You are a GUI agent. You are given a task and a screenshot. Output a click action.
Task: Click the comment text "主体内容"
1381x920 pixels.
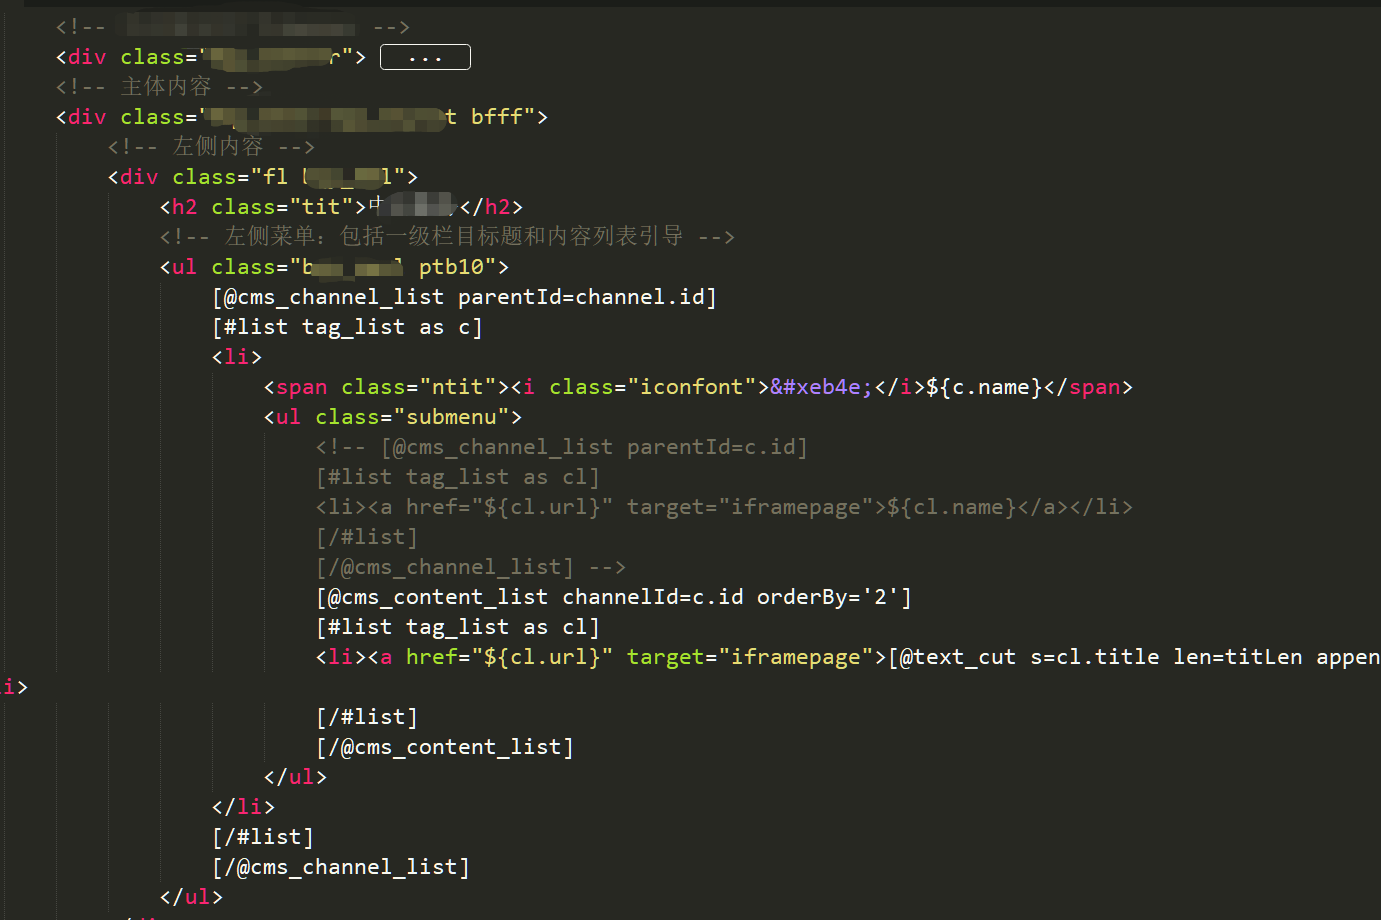tap(166, 87)
